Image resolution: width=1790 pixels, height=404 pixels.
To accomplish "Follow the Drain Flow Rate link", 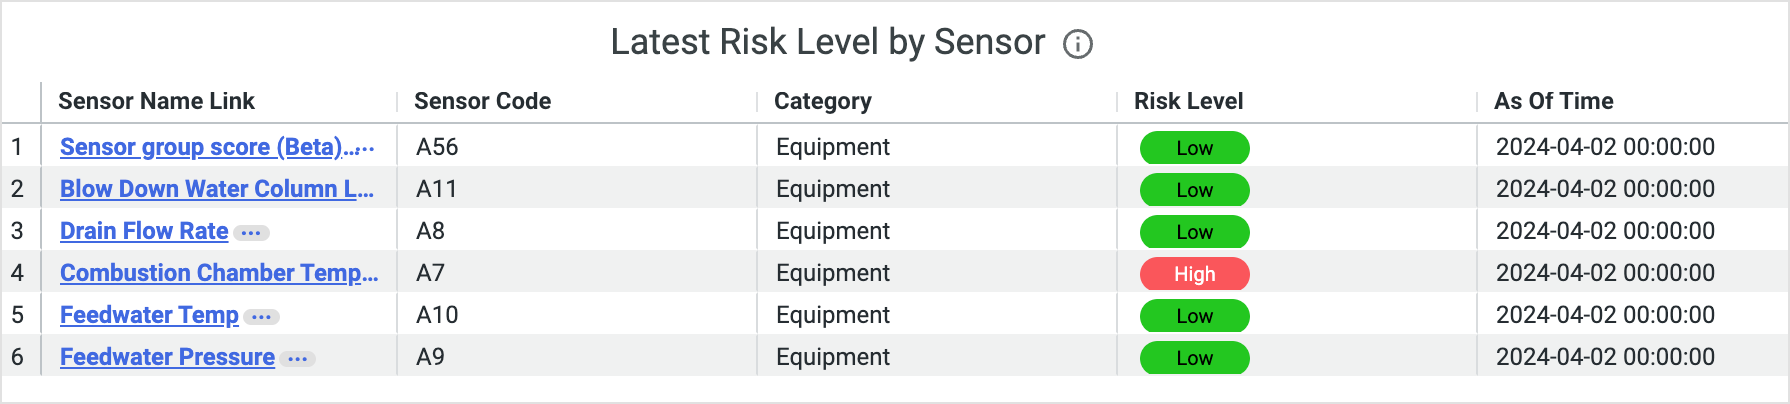I will tap(144, 231).
